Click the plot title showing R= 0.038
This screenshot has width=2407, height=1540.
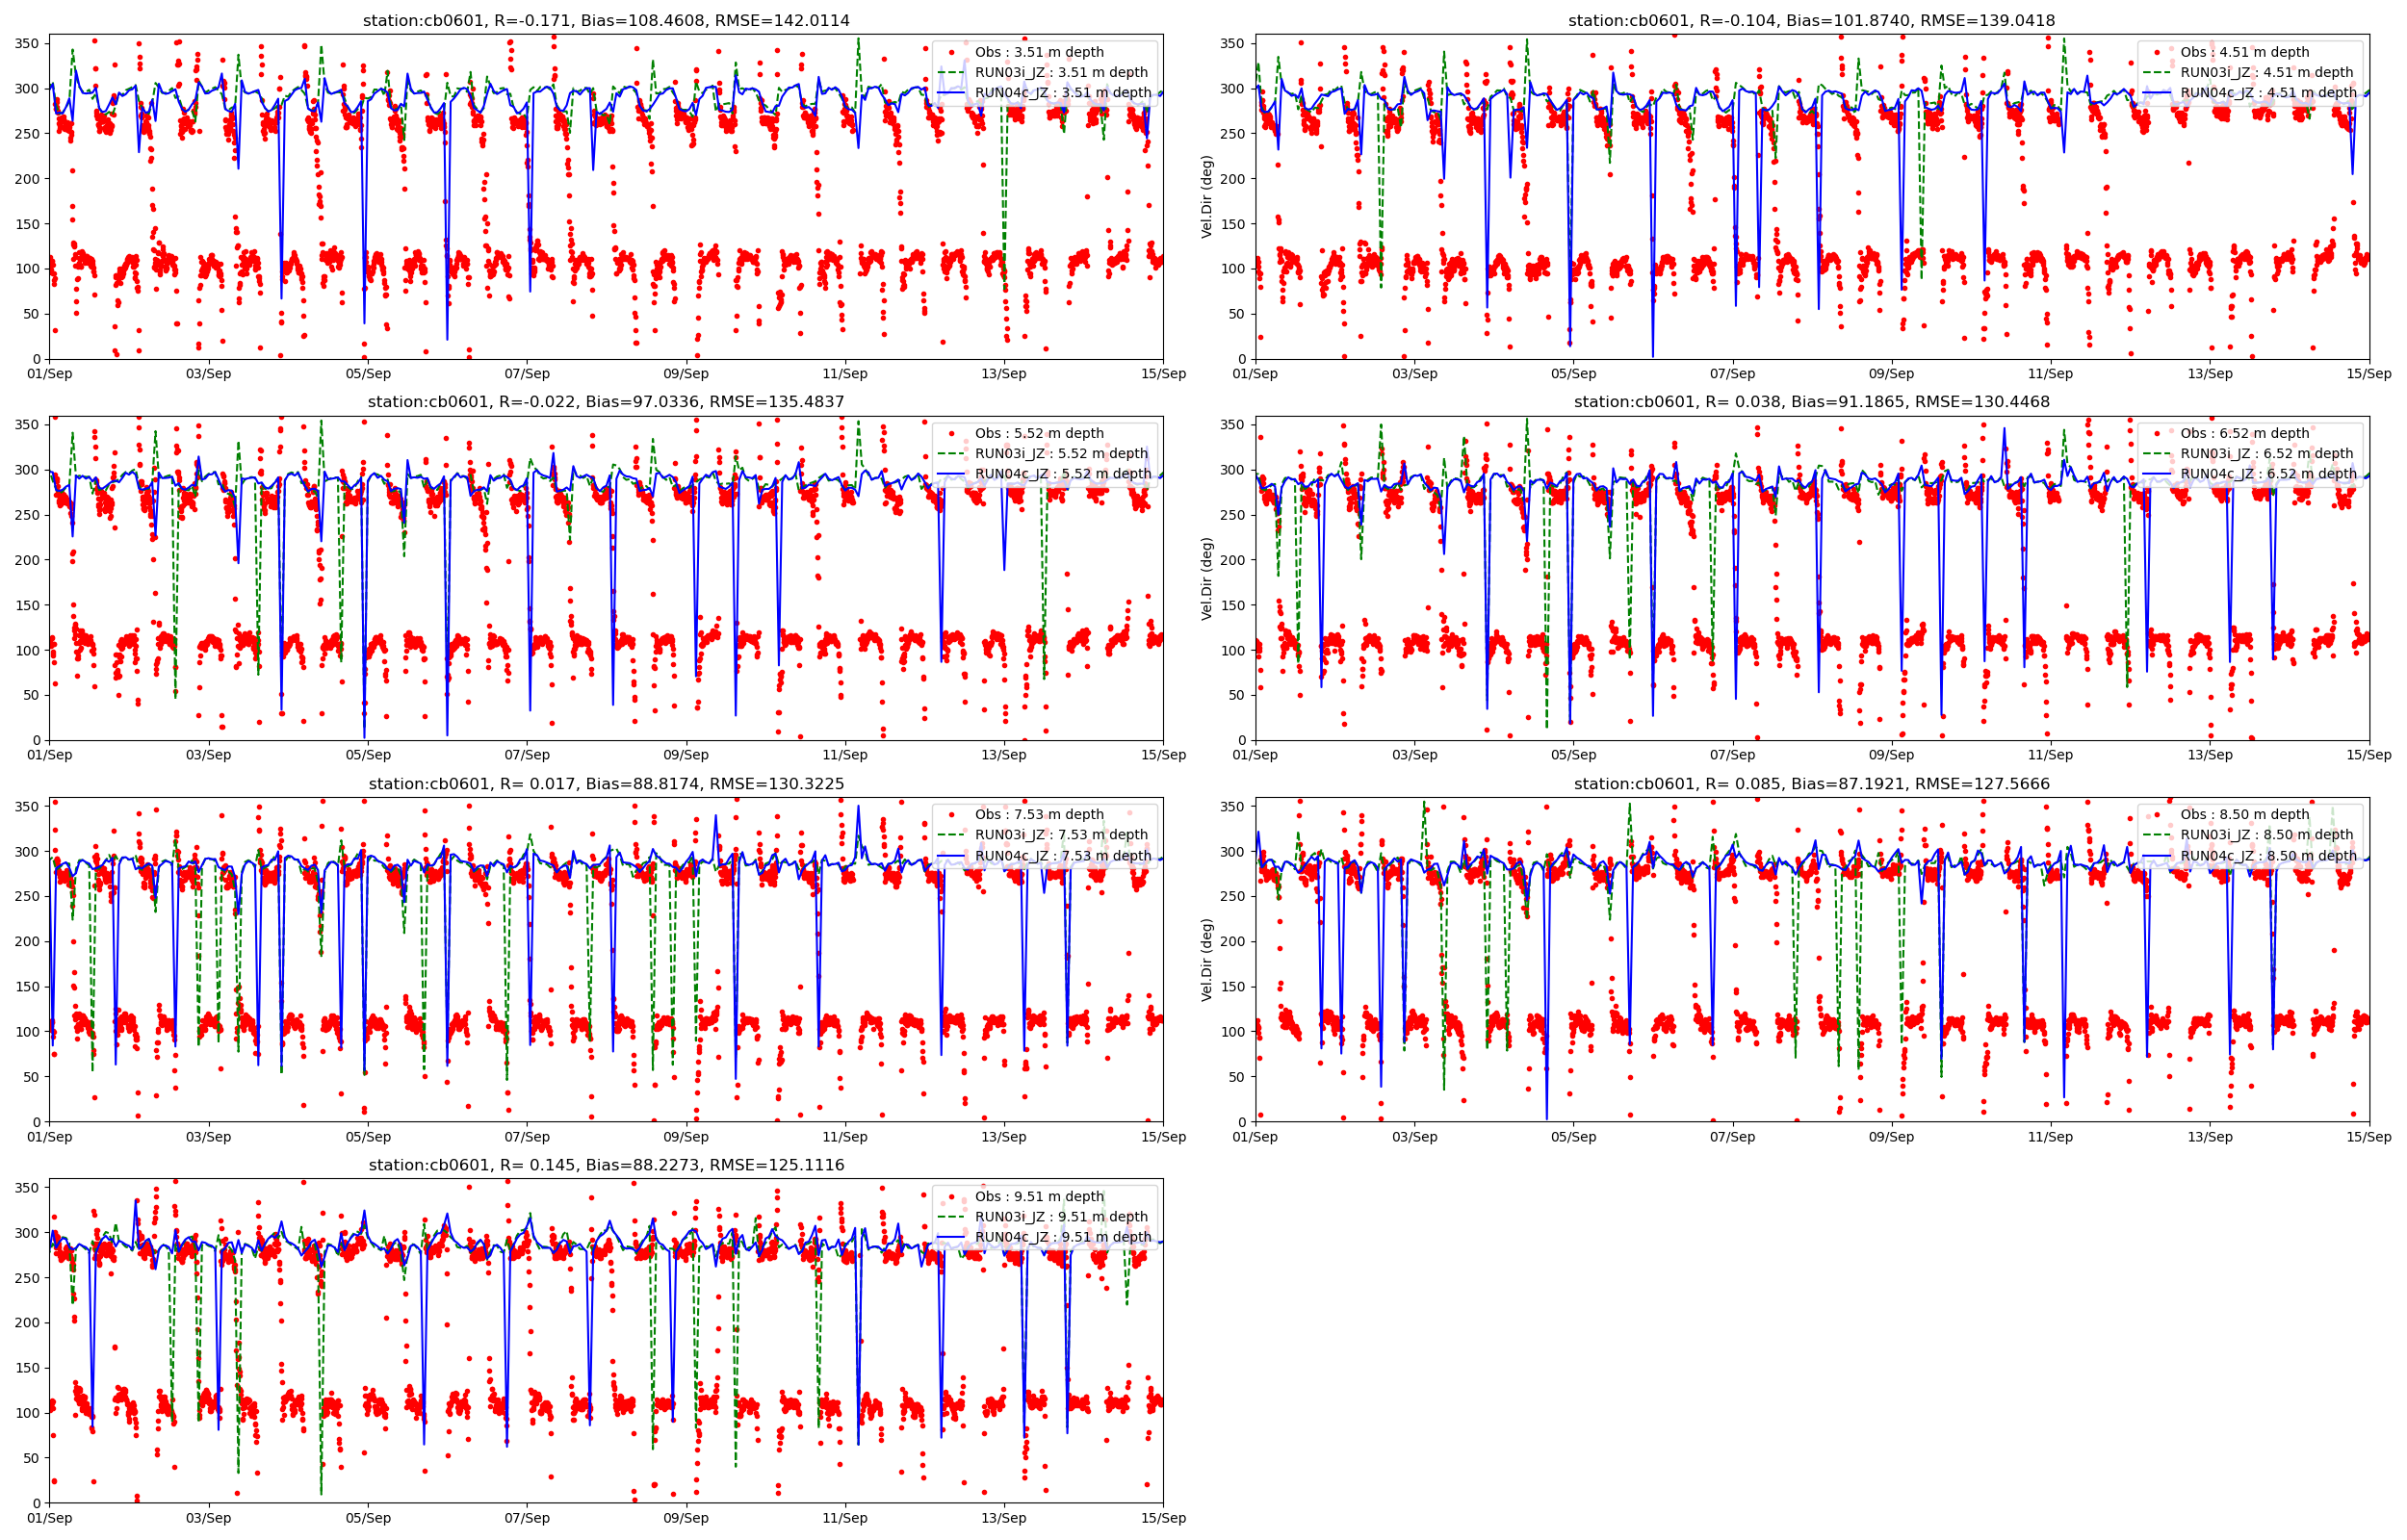(x=1811, y=402)
